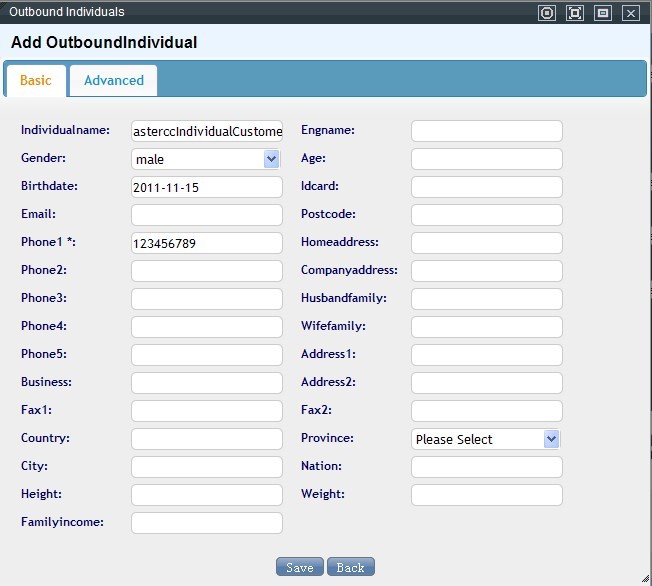Focus the Birthdate date field
652x586 pixels.
click(207, 187)
